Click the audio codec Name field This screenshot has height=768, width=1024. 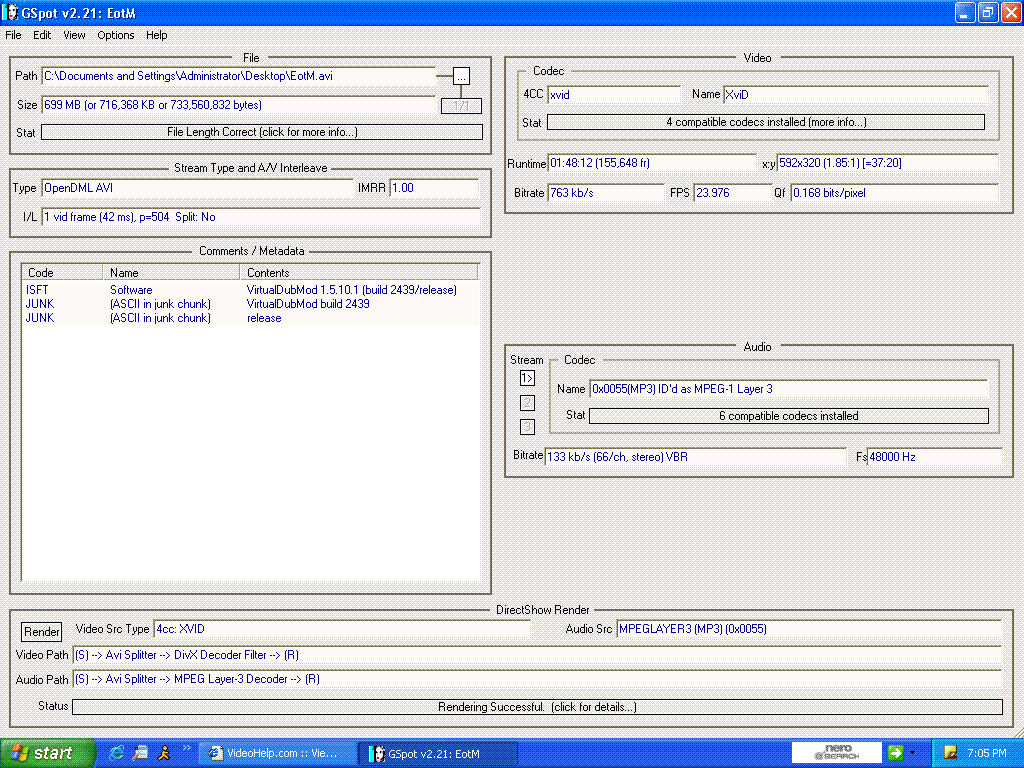(x=789, y=389)
